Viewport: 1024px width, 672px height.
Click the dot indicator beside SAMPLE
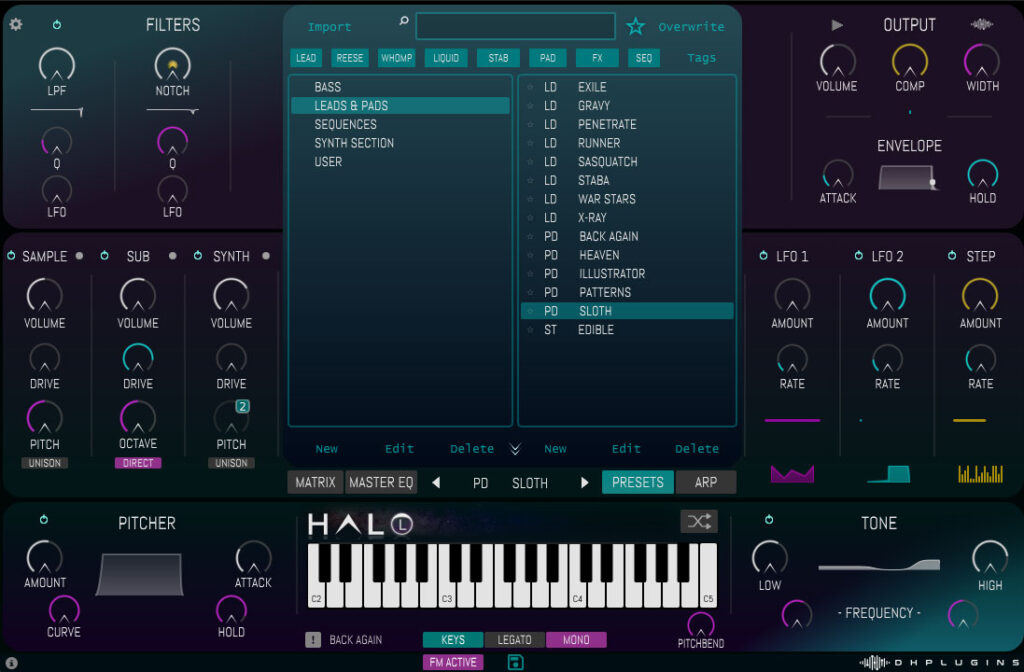pyautogui.click(x=79, y=256)
